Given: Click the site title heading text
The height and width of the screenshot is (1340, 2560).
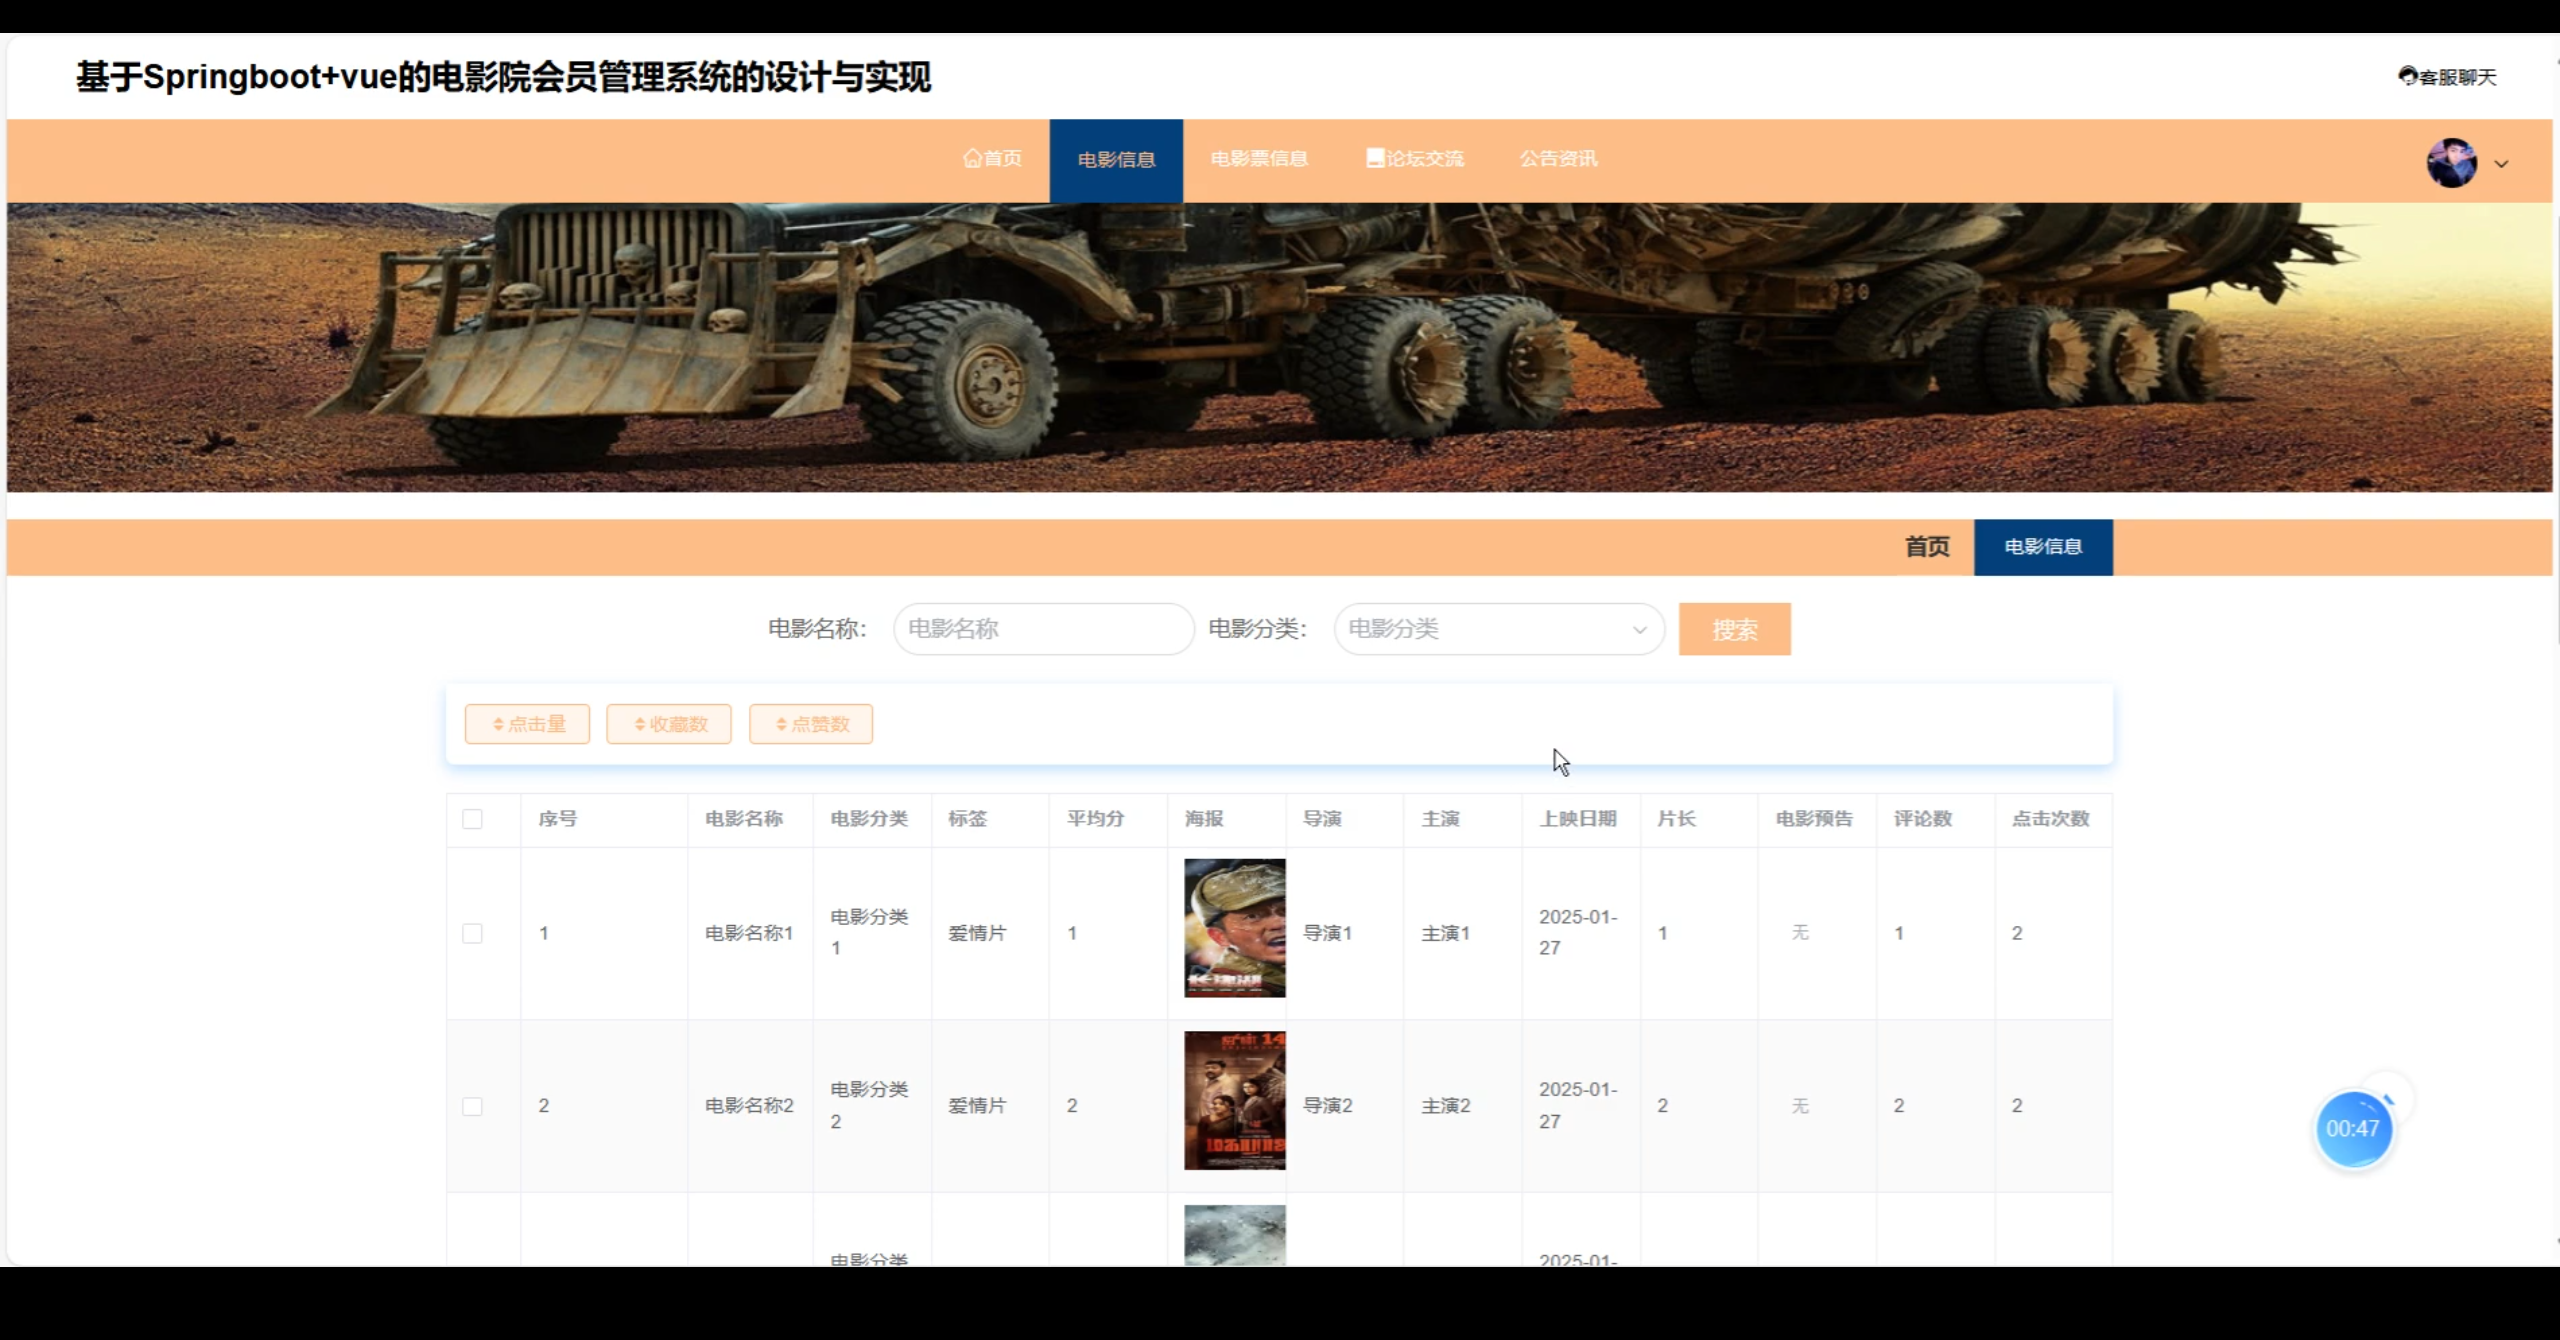Looking at the screenshot, I should tap(503, 77).
